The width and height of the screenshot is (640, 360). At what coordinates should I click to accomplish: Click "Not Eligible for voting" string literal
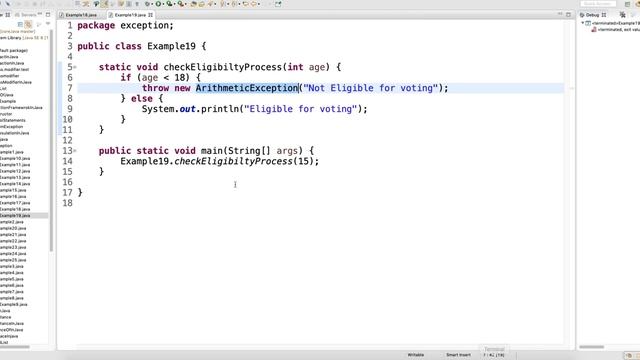click(371, 88)
